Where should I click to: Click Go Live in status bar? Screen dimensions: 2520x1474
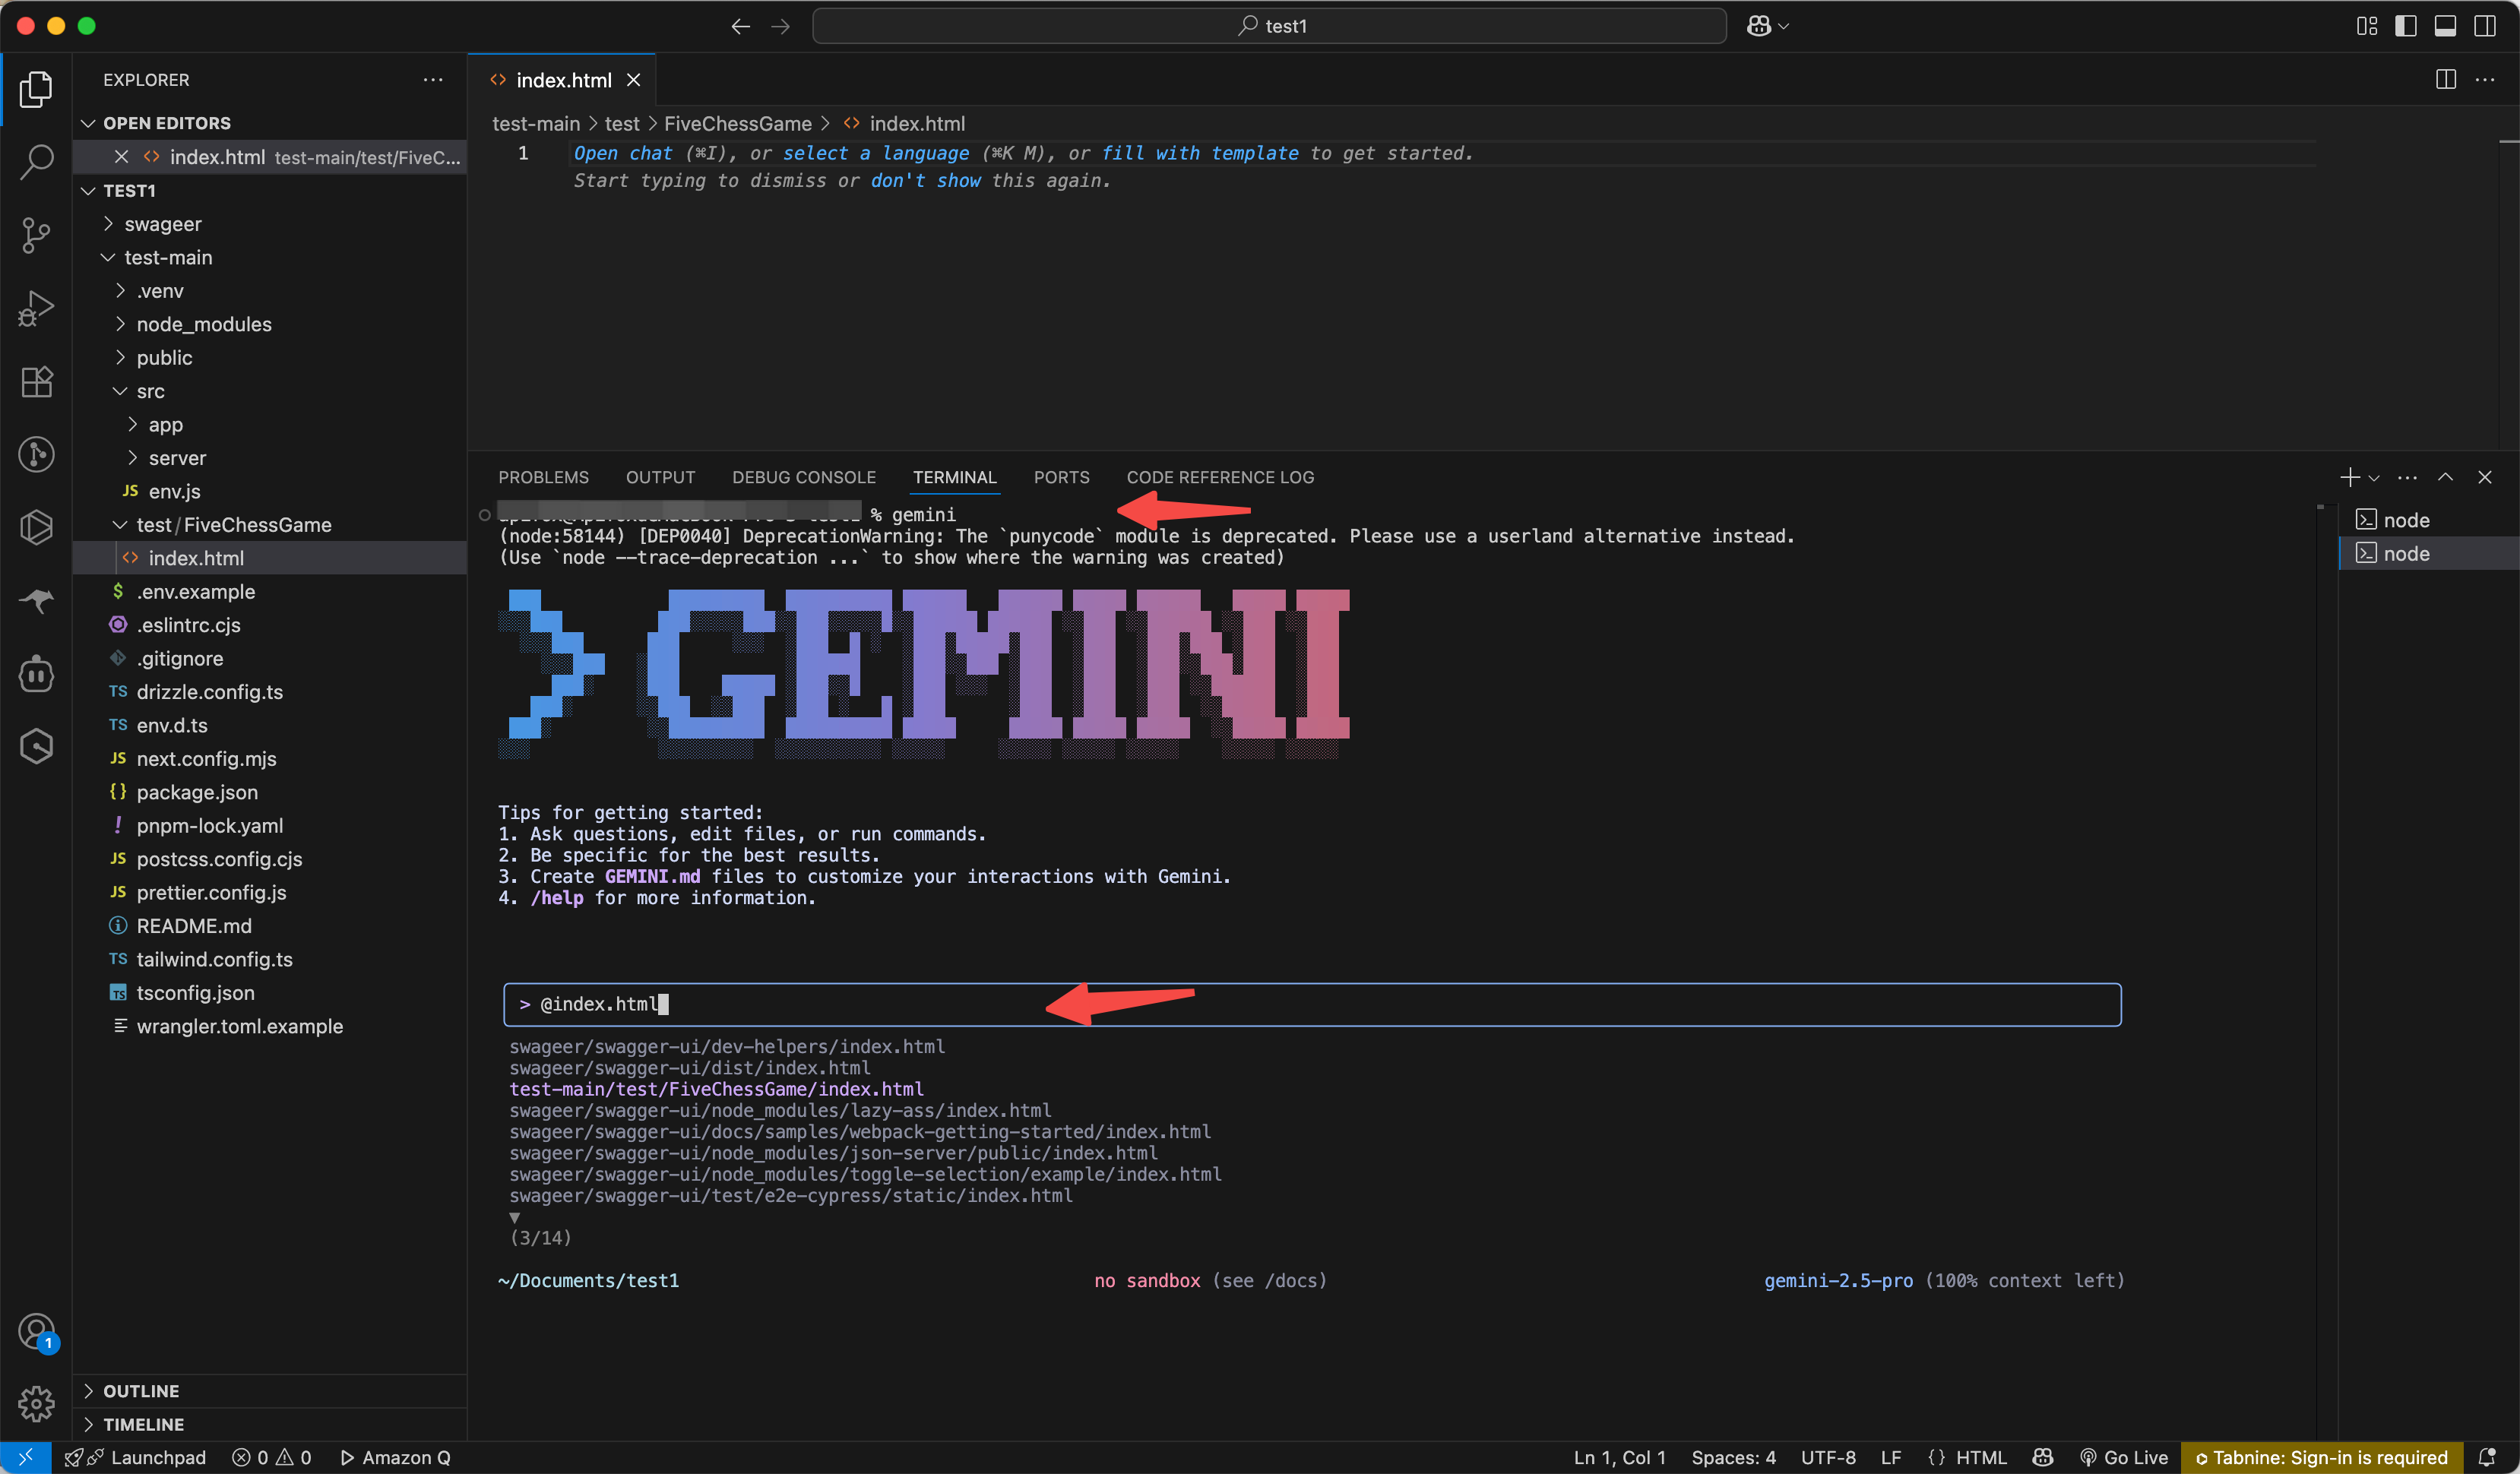tap(2124, 1457)
